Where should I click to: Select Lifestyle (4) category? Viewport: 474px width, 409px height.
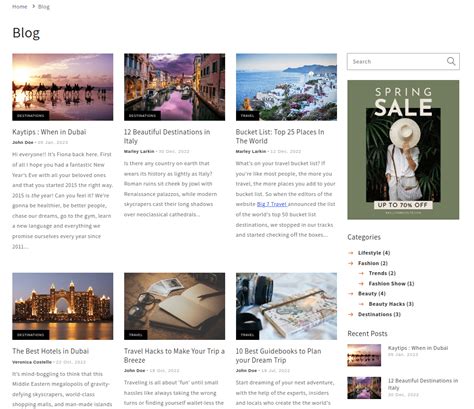[374, 253]
